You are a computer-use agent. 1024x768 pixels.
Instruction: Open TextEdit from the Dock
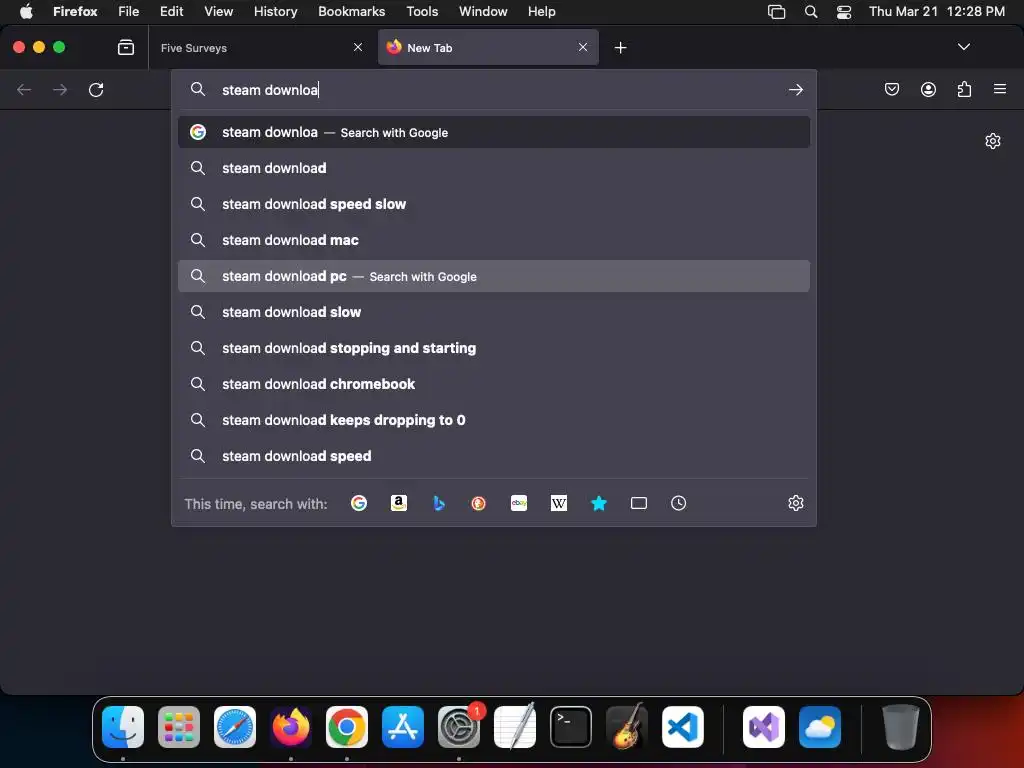click(515, 727)
